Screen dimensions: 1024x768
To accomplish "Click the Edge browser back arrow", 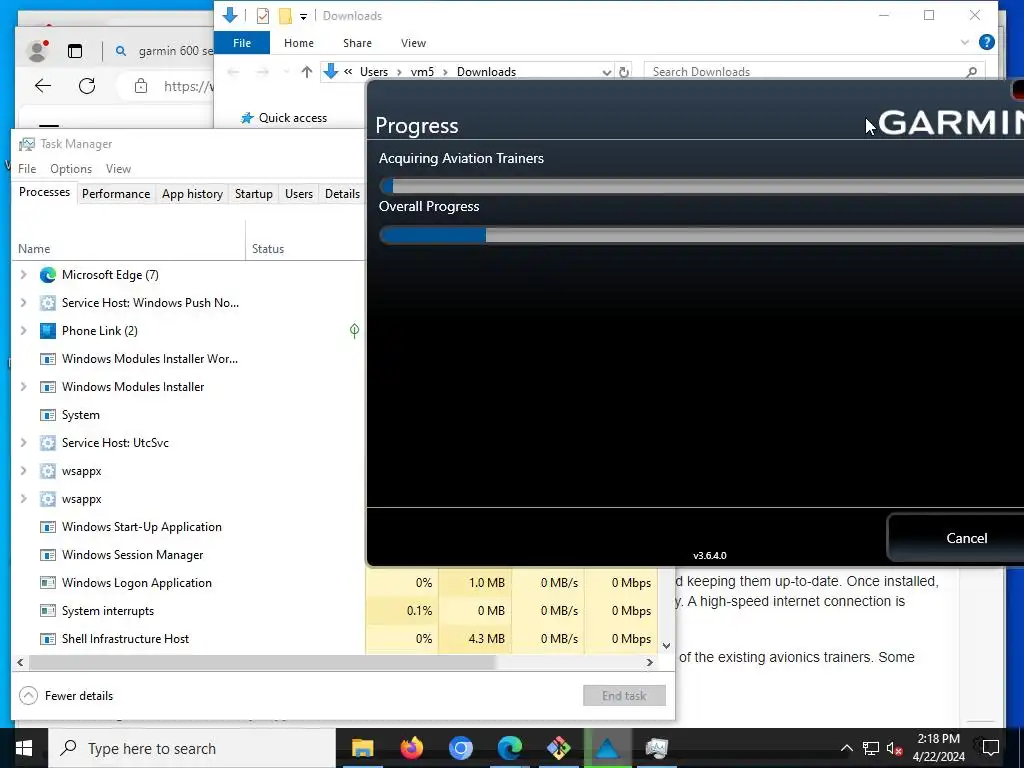I will (x=43, y=86).
